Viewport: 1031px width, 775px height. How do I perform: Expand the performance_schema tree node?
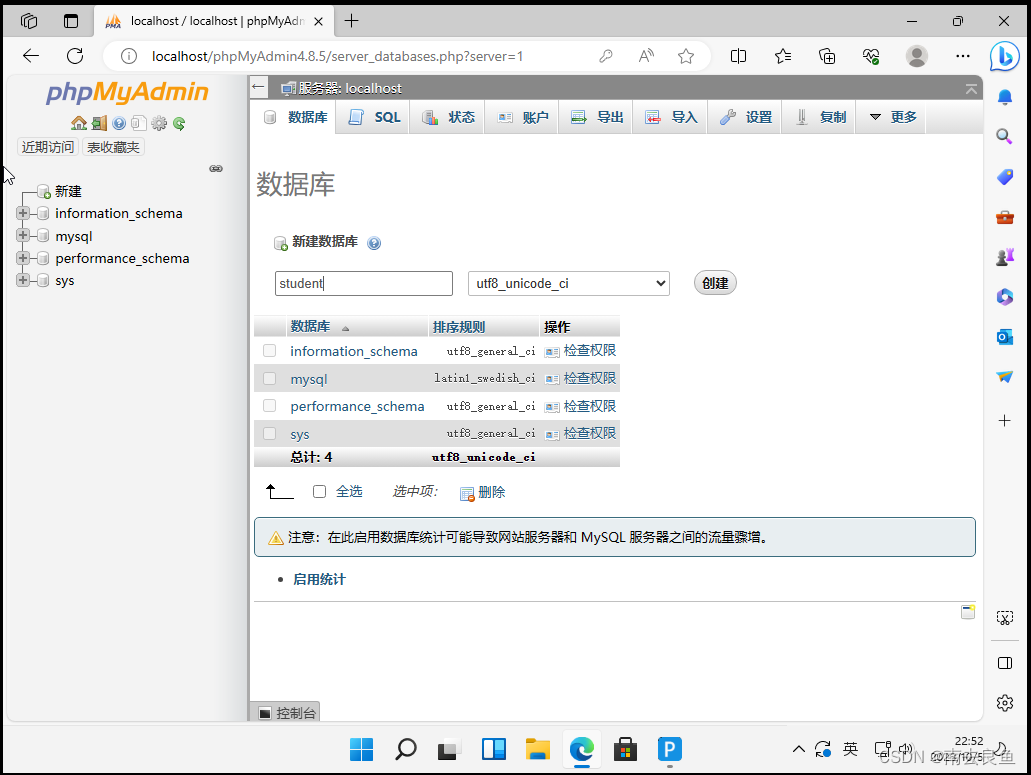22,258
